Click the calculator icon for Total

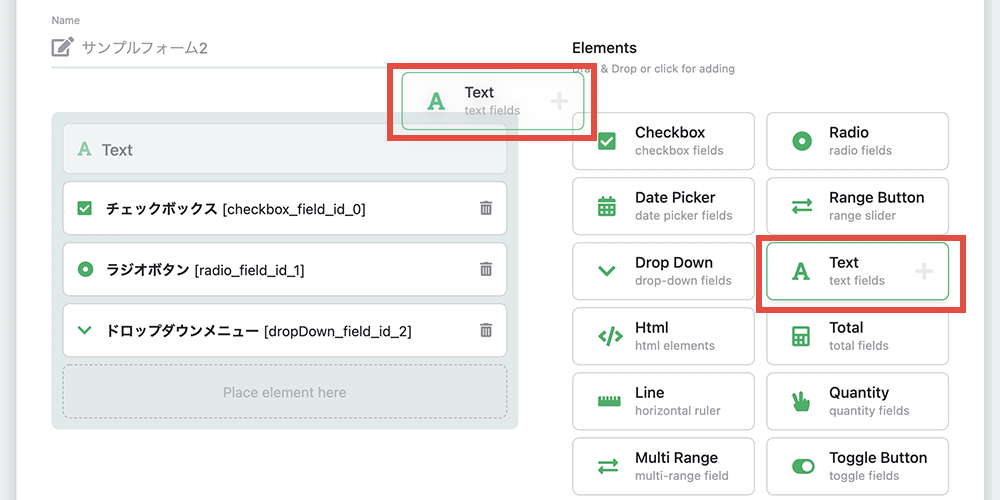[800, 337]
